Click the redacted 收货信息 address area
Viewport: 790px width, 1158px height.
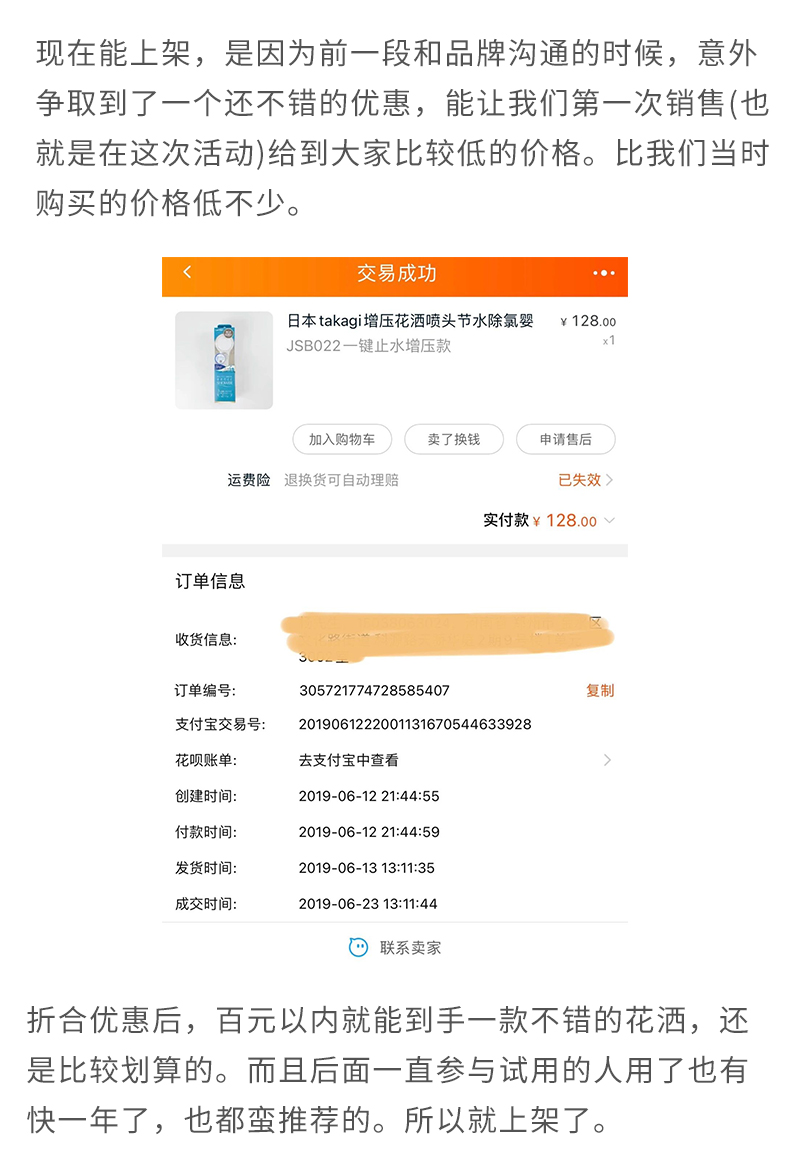[x=447, y=635]
